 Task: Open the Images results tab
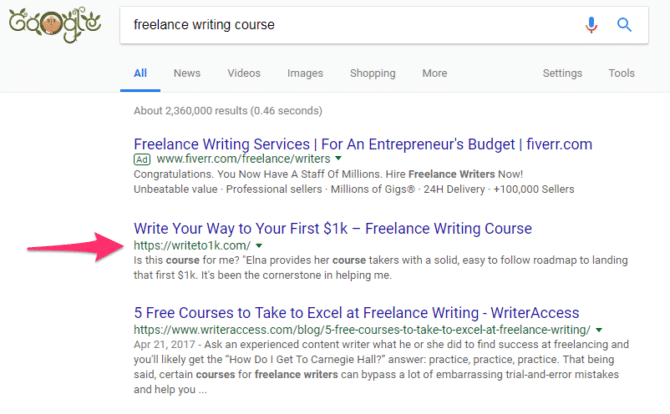(305, 73)
